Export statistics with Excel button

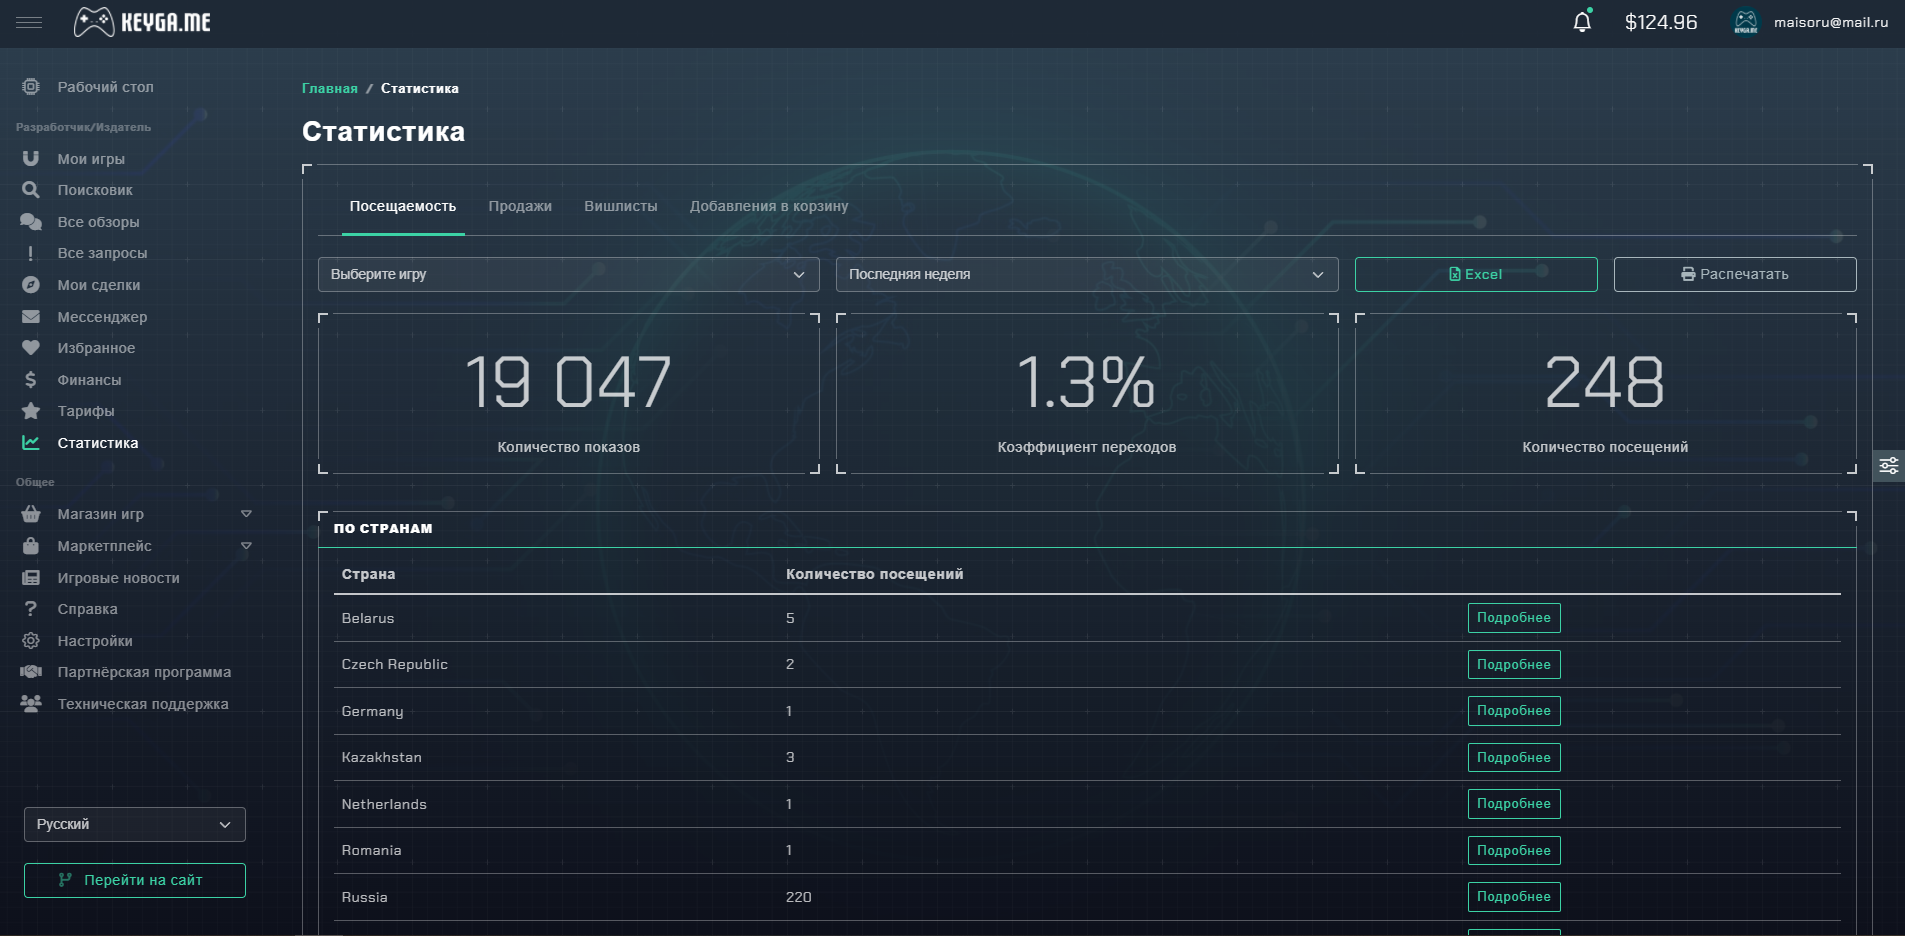click(x=1476, y=274)
